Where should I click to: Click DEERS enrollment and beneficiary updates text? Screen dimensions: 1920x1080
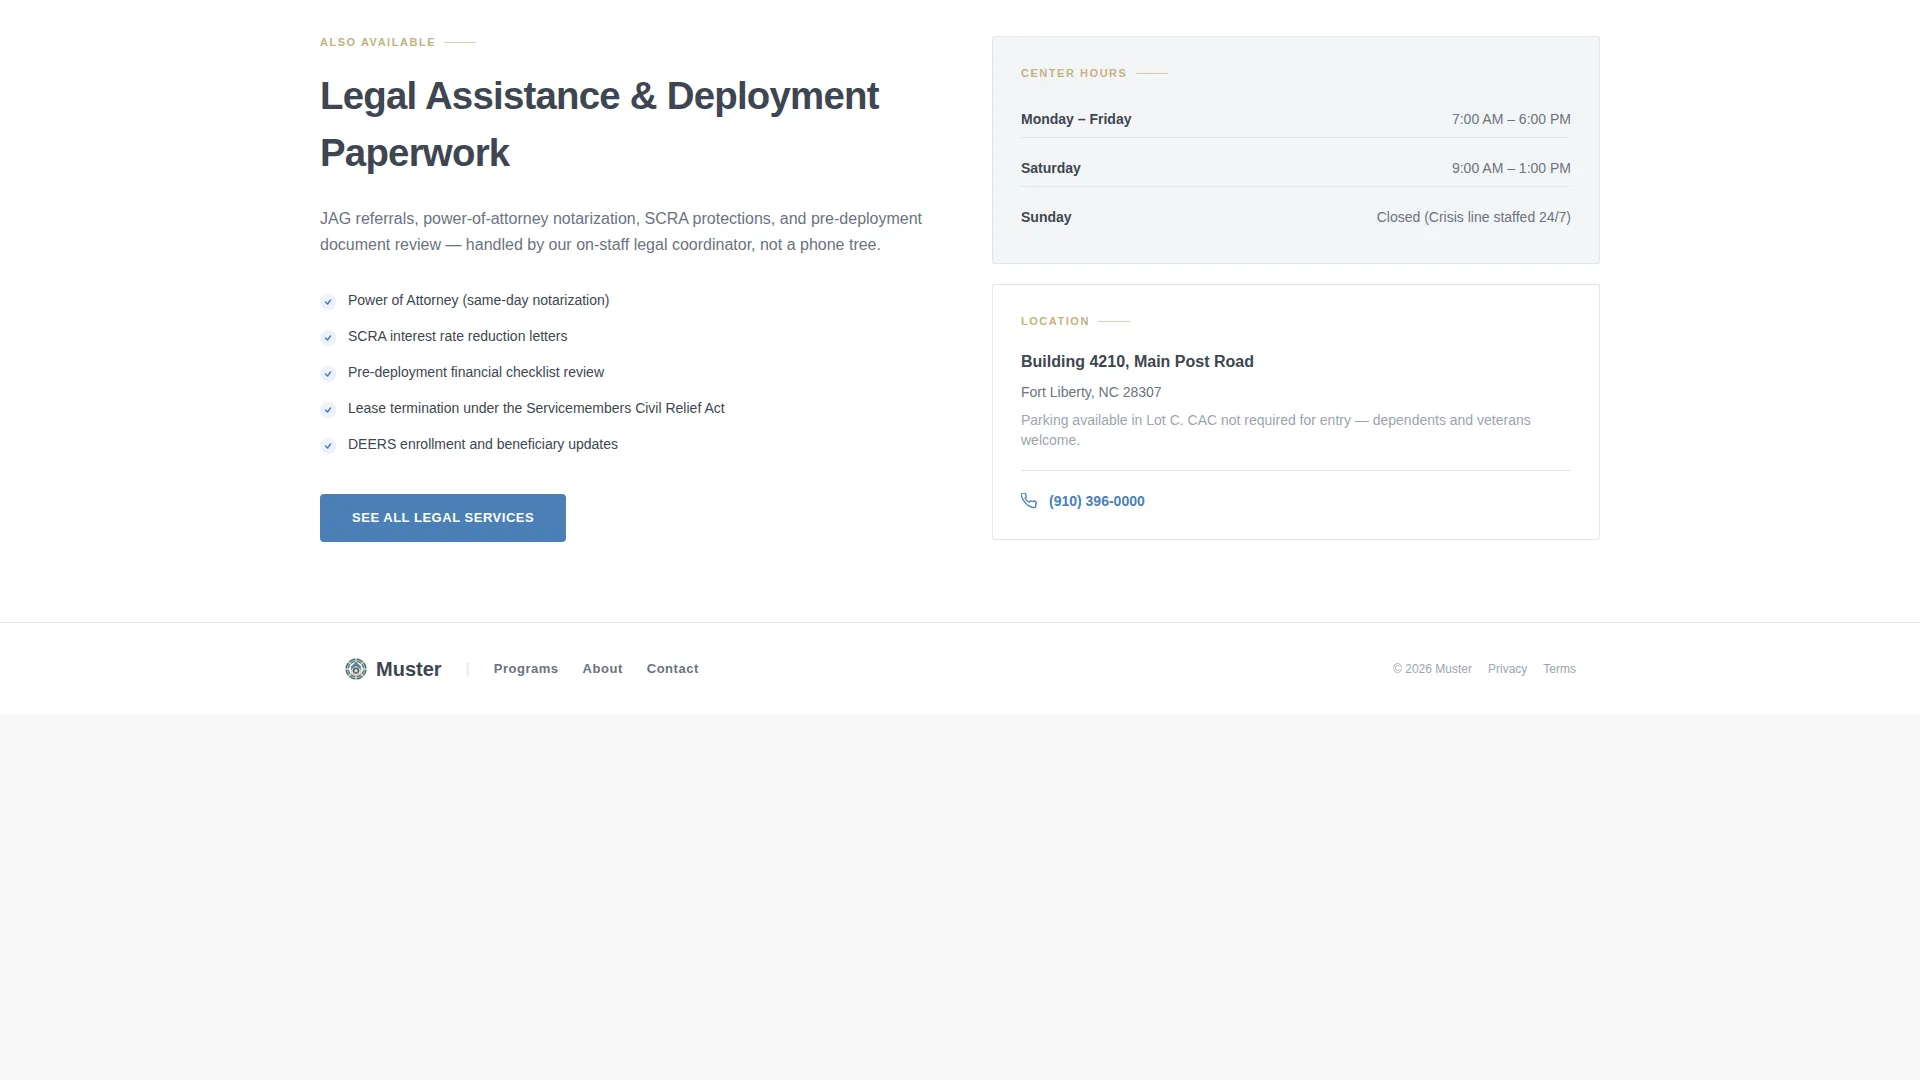483,444
